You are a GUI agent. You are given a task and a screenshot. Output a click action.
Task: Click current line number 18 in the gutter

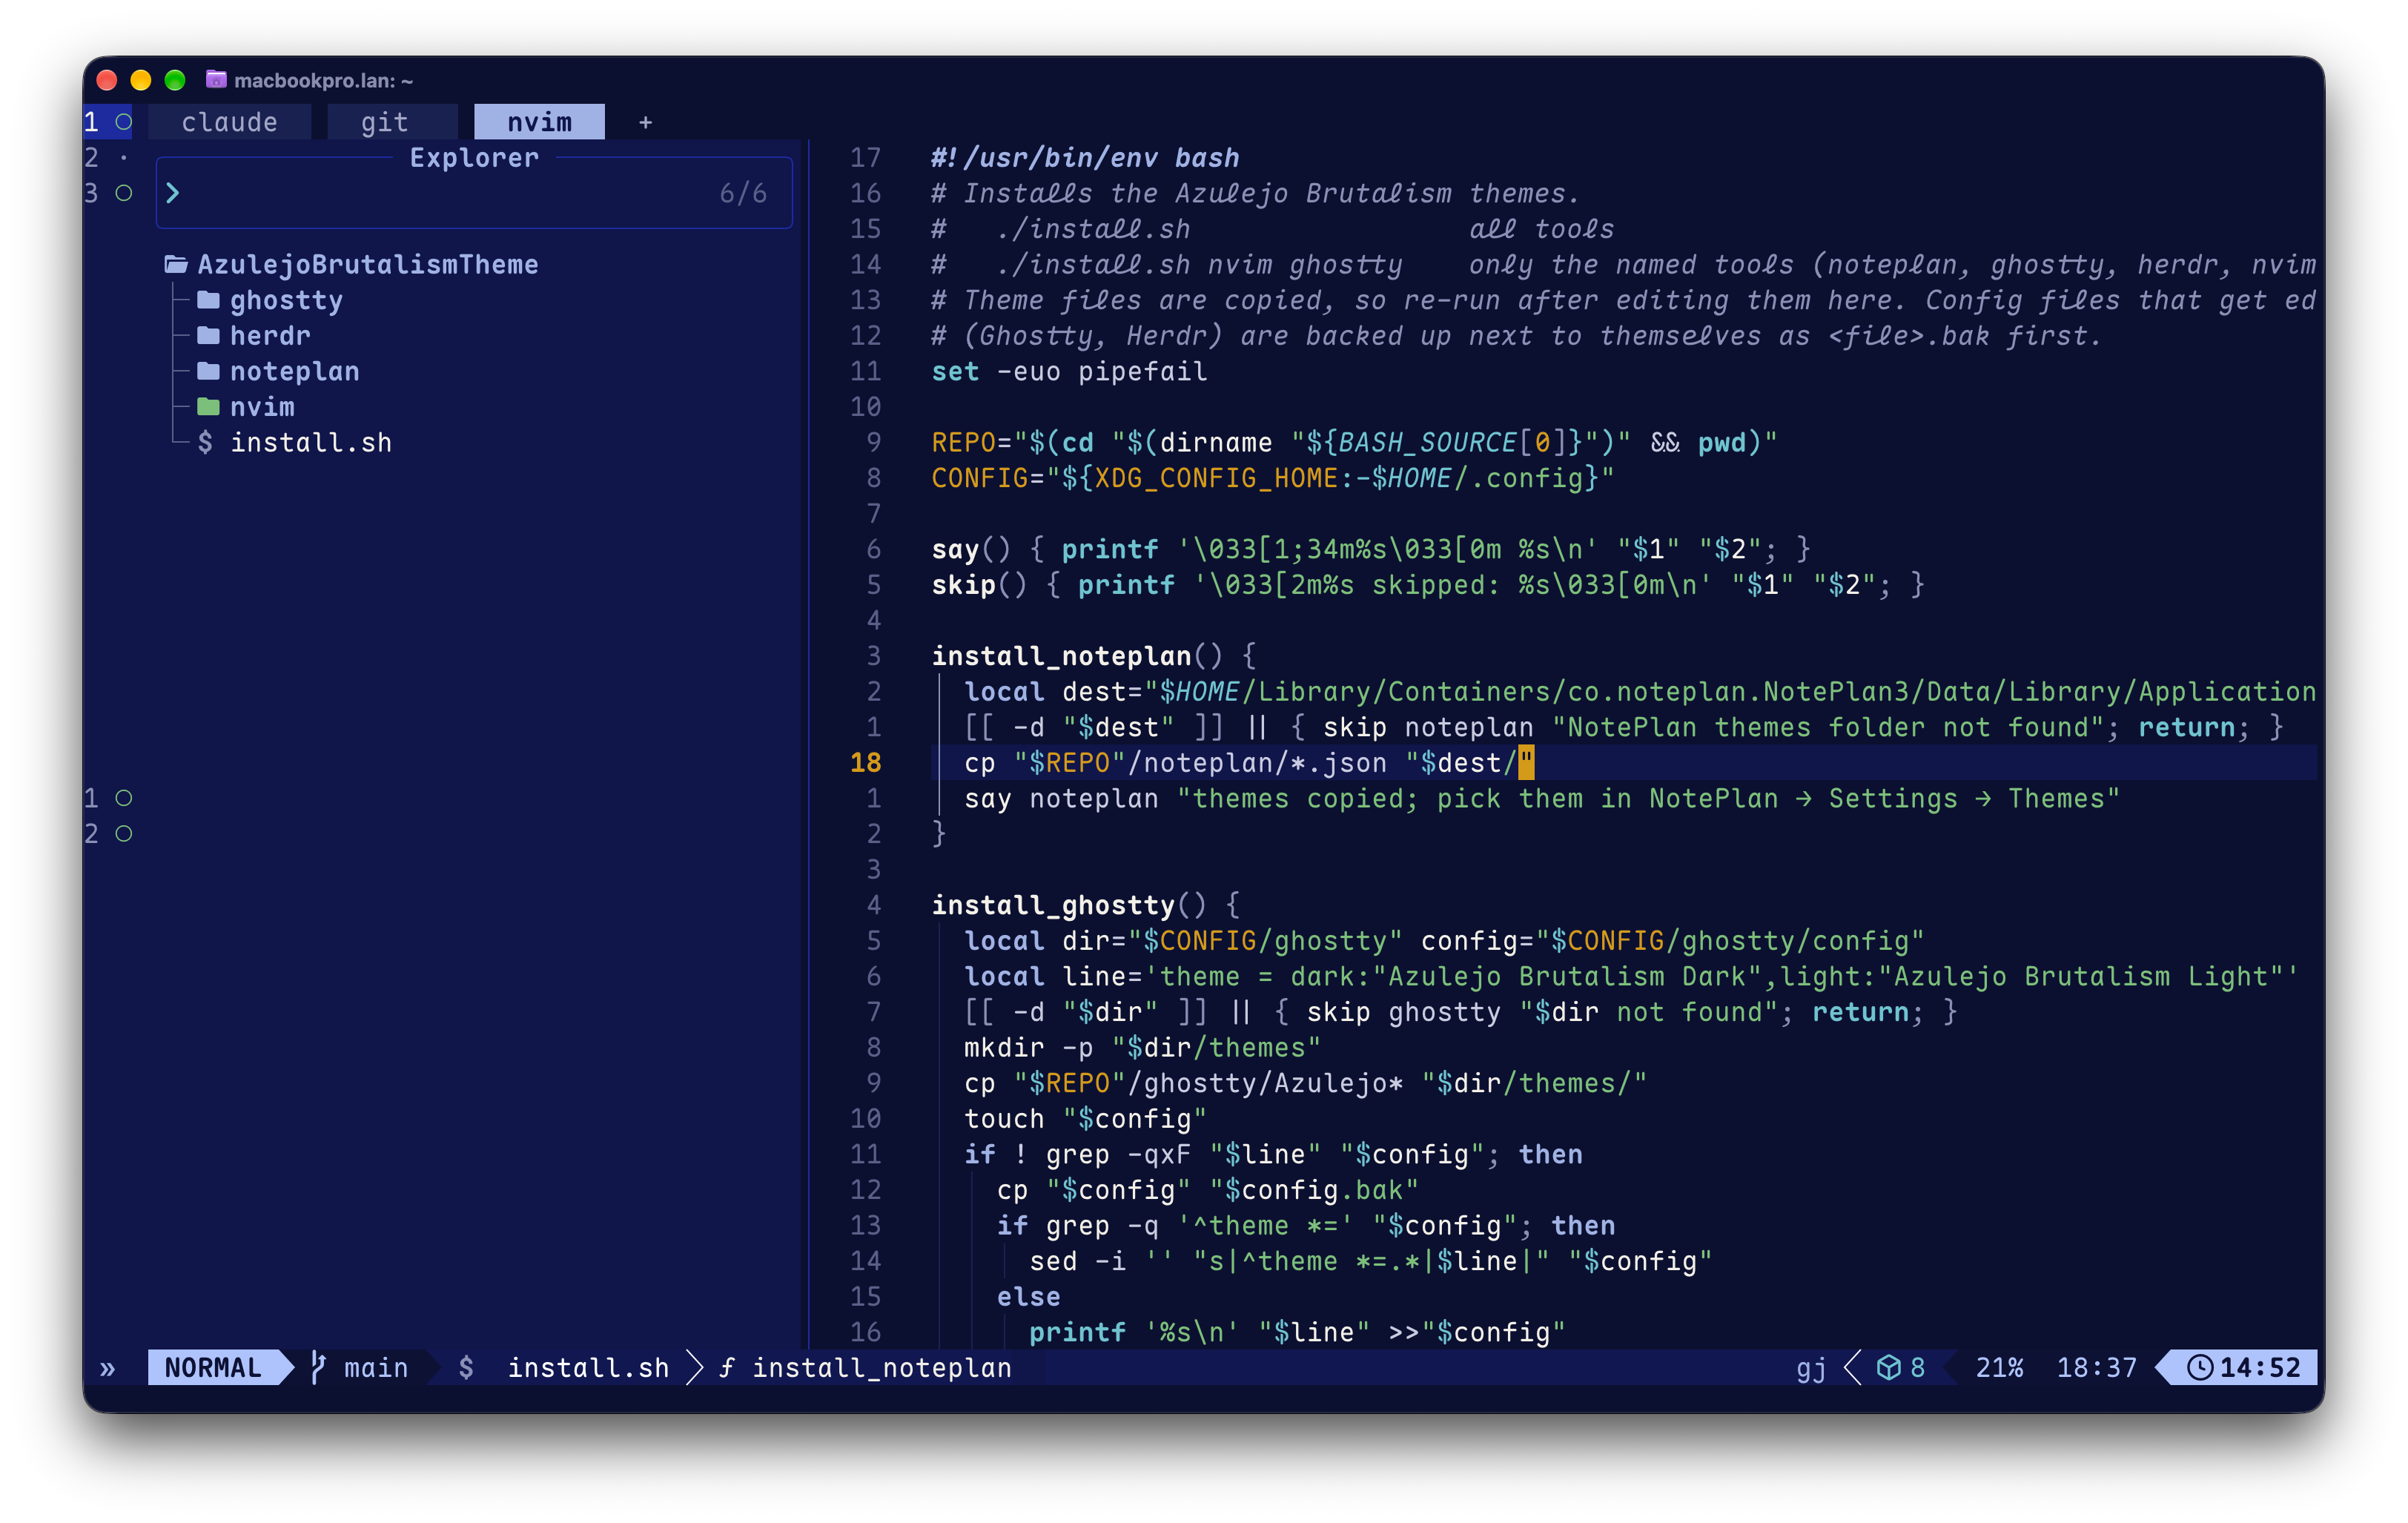(x=865, y=762)
